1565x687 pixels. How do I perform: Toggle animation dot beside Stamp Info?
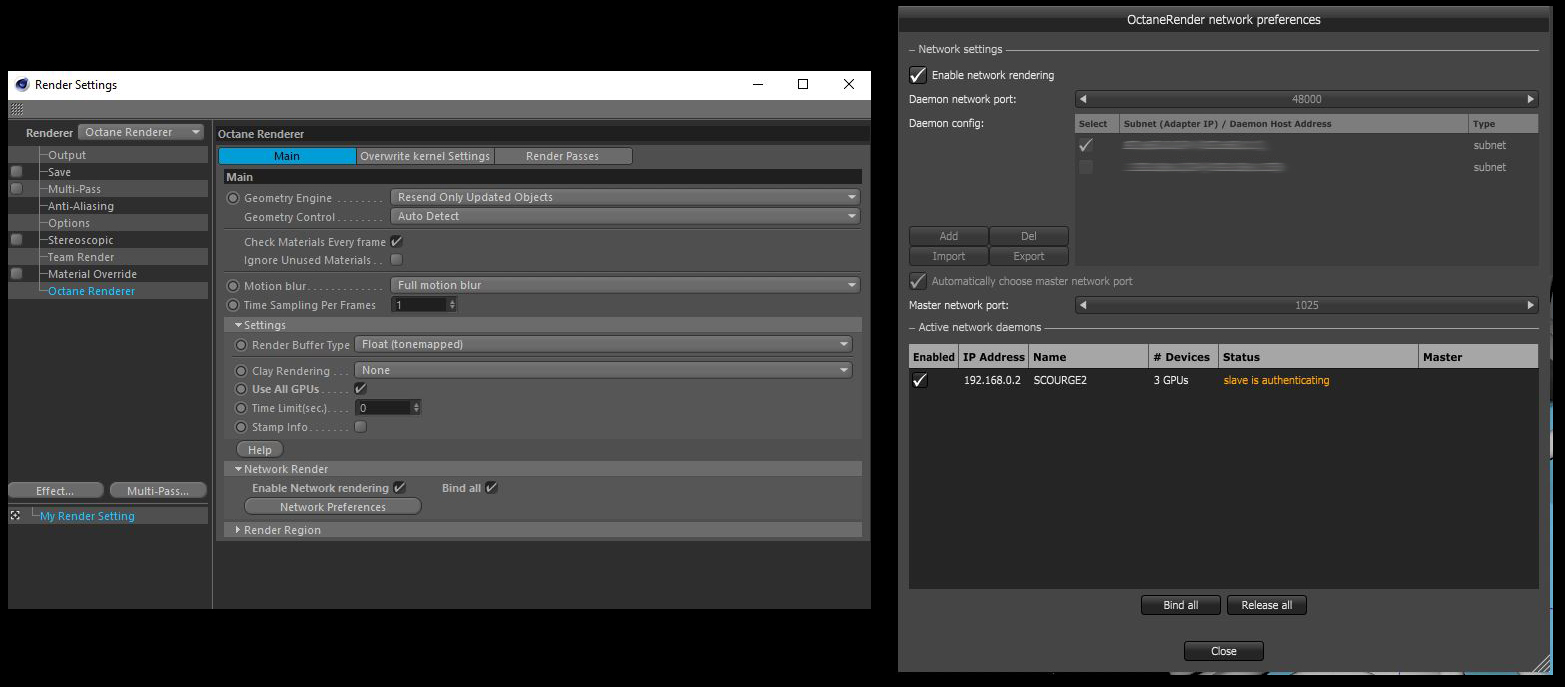click(x=241, y=427)
